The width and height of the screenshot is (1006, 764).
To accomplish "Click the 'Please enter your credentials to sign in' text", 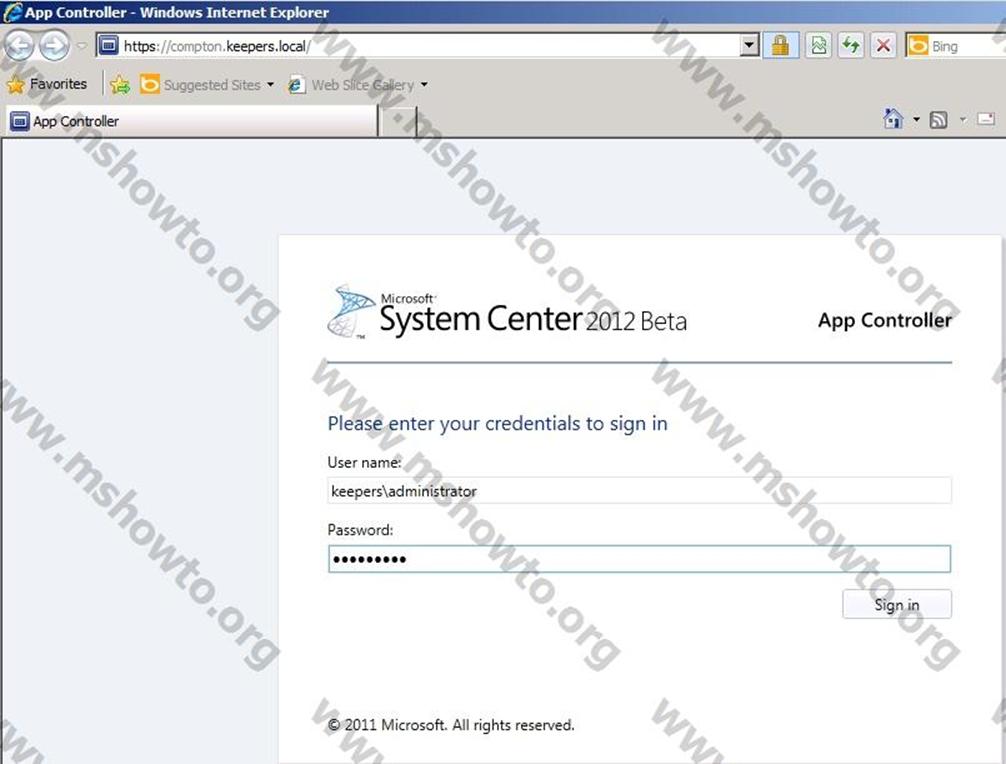I will [x=497, y=423].
